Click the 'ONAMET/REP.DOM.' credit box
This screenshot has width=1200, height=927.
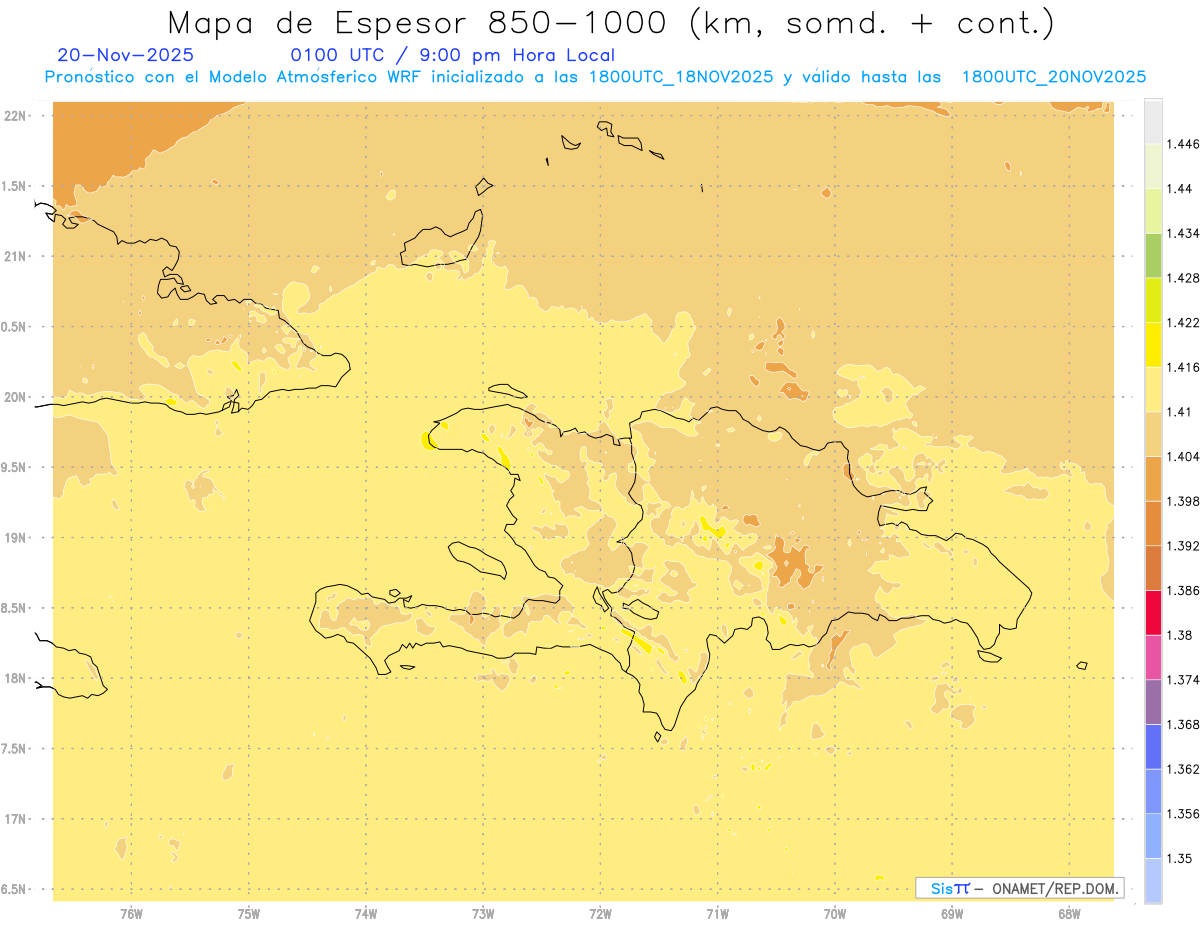(1020, 888)
